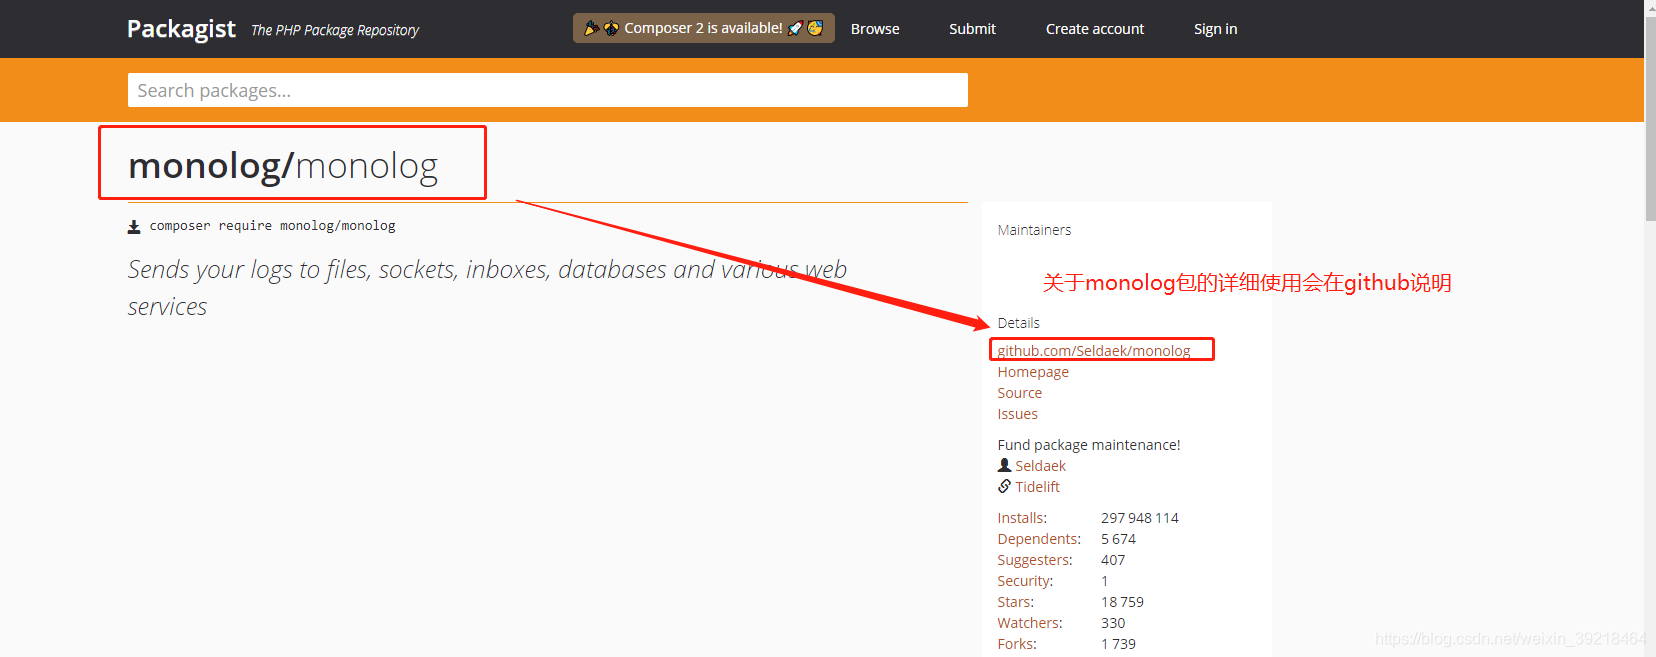Open the Sign in page
This screenshot has width=1656, height=657.
(x=1215, y=29)
